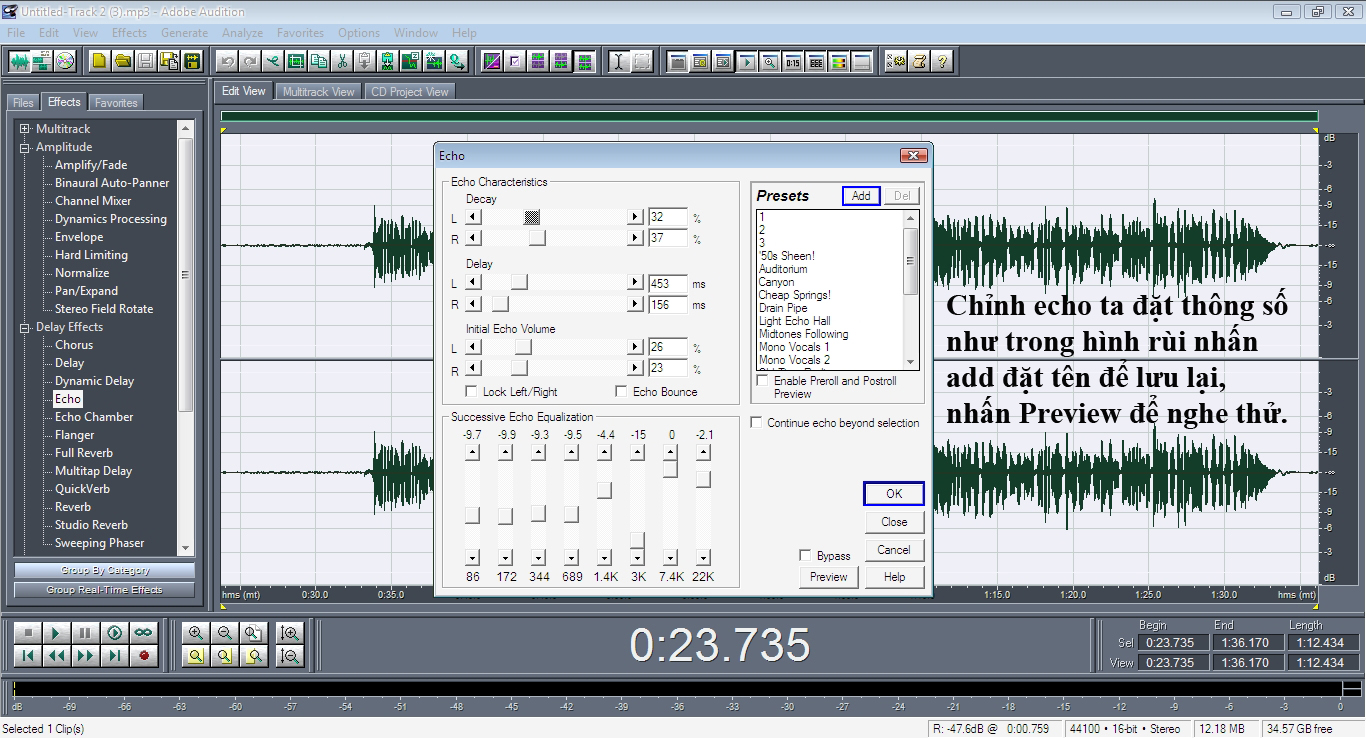Image resolution: width=1366 pixels, height=738 pixels.
Task: Select the I-beam time selection tool
Action: (618, 61)
